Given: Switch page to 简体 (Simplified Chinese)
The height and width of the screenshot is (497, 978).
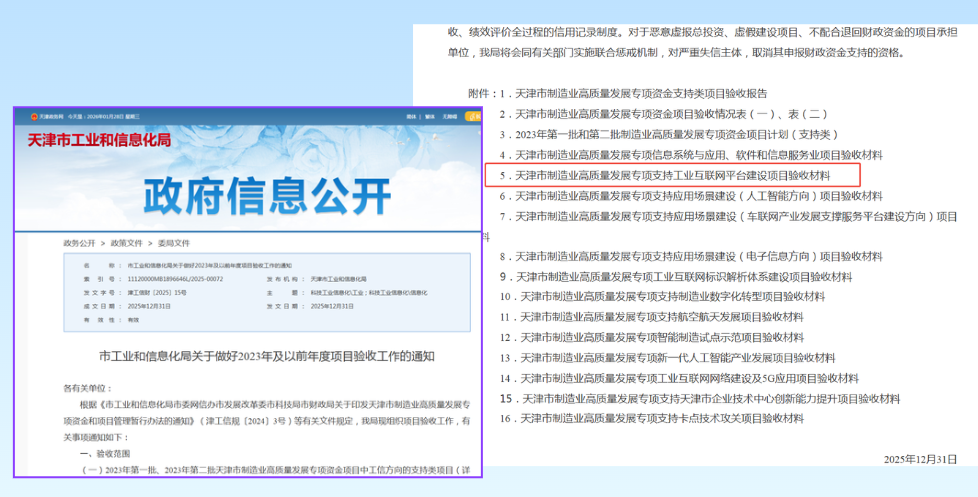Looking at the screenshot, I should pos(411,118).
